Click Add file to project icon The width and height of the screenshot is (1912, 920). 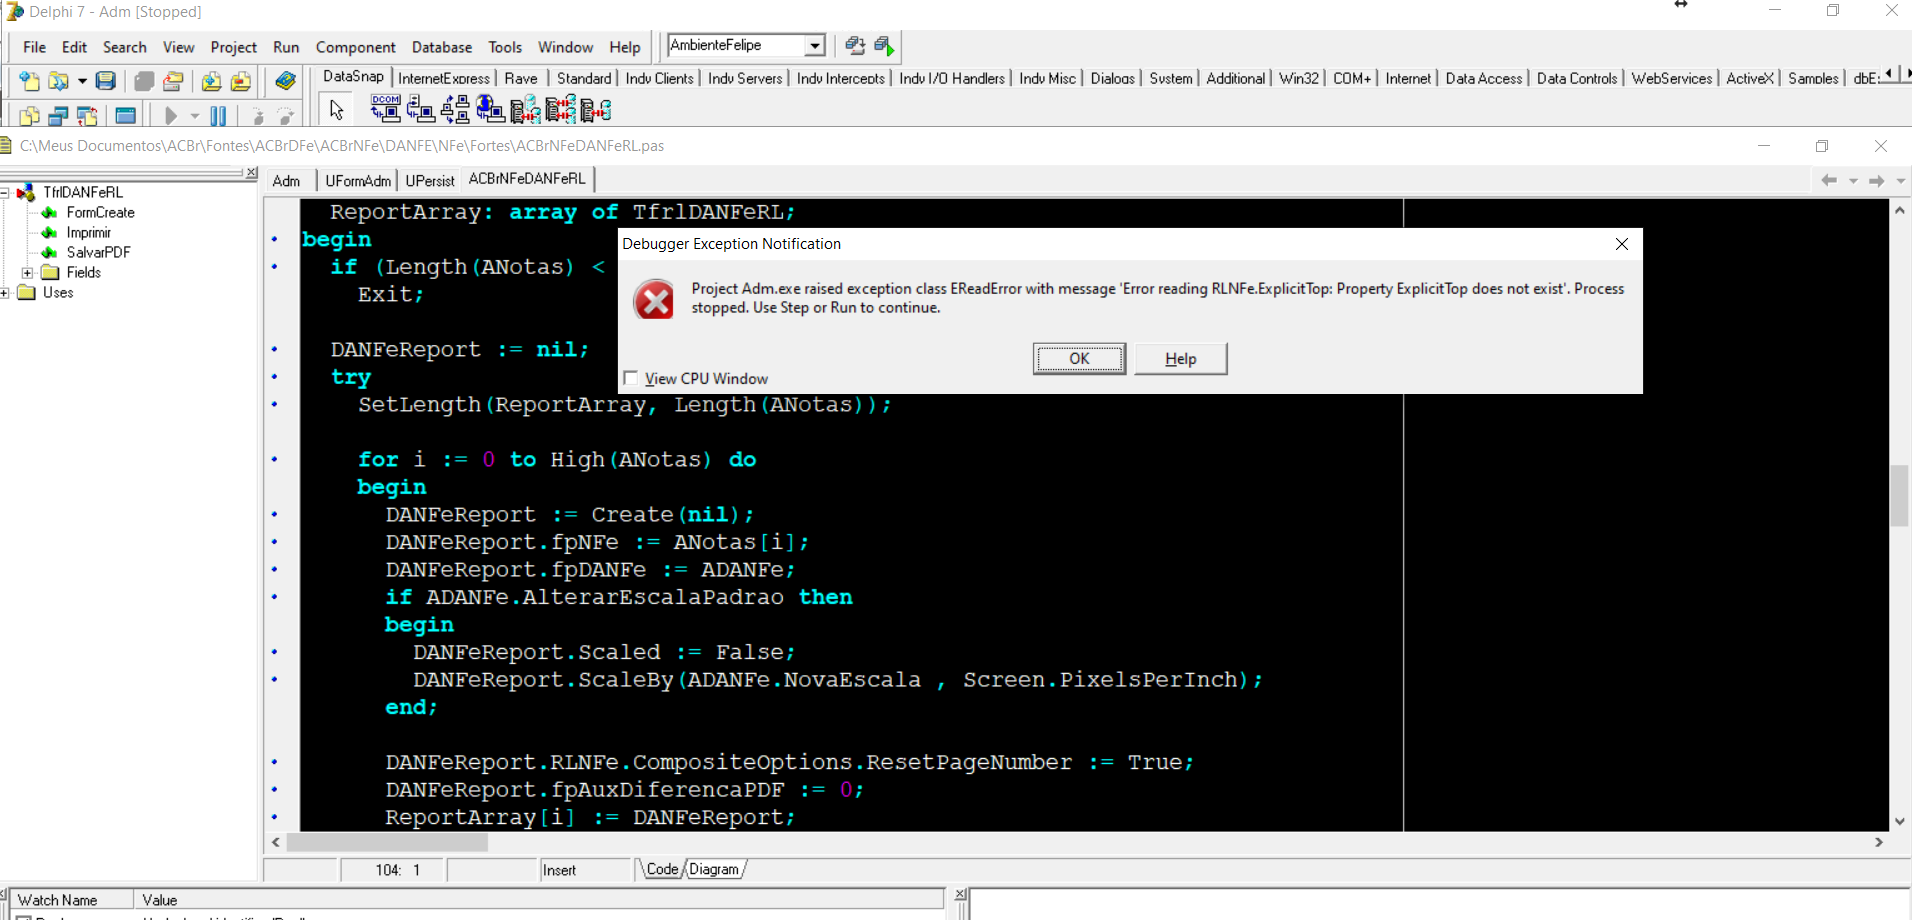click(211, 81)
